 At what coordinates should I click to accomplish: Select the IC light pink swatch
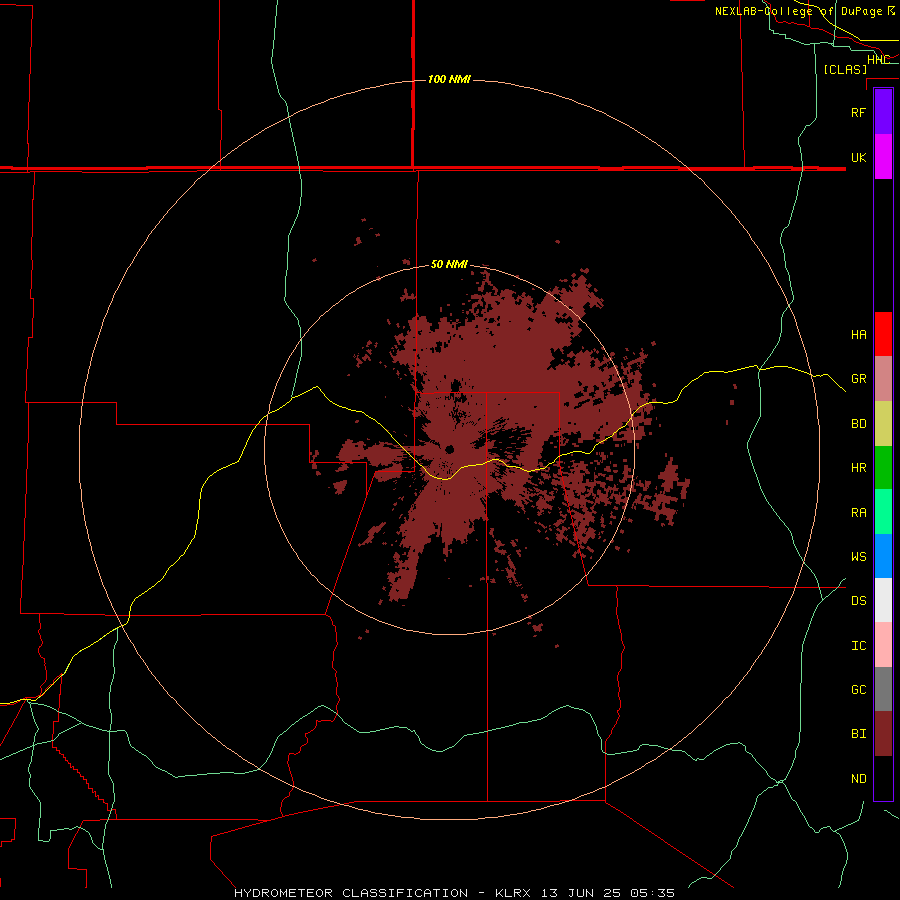click(883, 645)
